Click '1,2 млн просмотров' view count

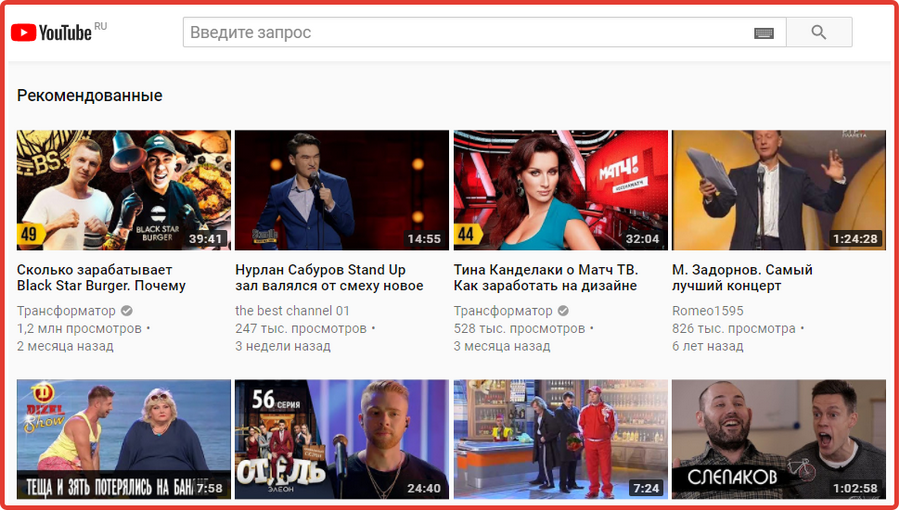pos(79,328)
